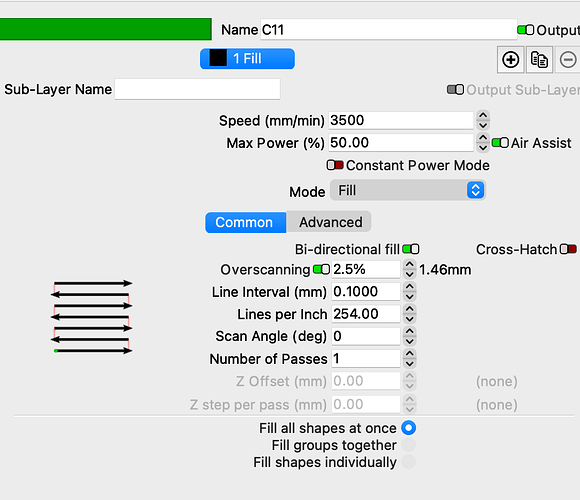Select the Common tab
Image resolution: width=580 pixels, height=500 pixels.
(246, 222)
